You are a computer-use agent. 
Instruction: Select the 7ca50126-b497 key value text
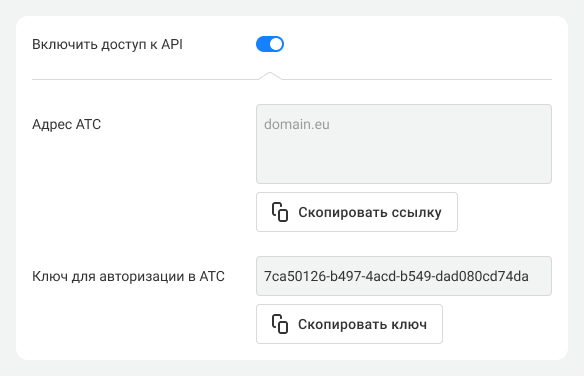[x=396, y=276]
